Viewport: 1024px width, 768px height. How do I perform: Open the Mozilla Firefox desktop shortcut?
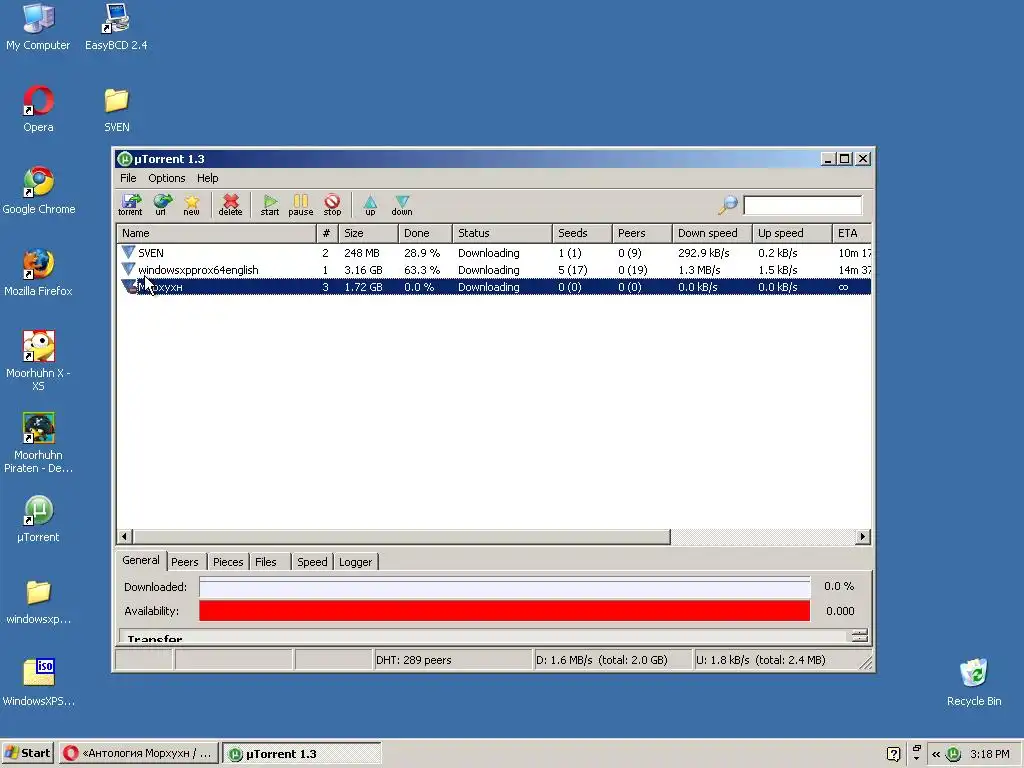coord(38,273)
